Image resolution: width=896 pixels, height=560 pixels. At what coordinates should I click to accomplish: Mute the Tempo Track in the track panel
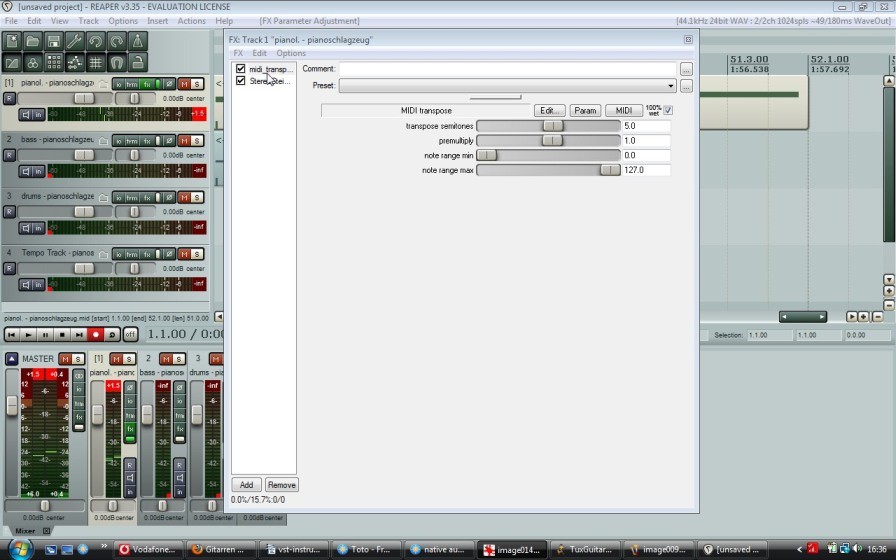pos(184,254)
